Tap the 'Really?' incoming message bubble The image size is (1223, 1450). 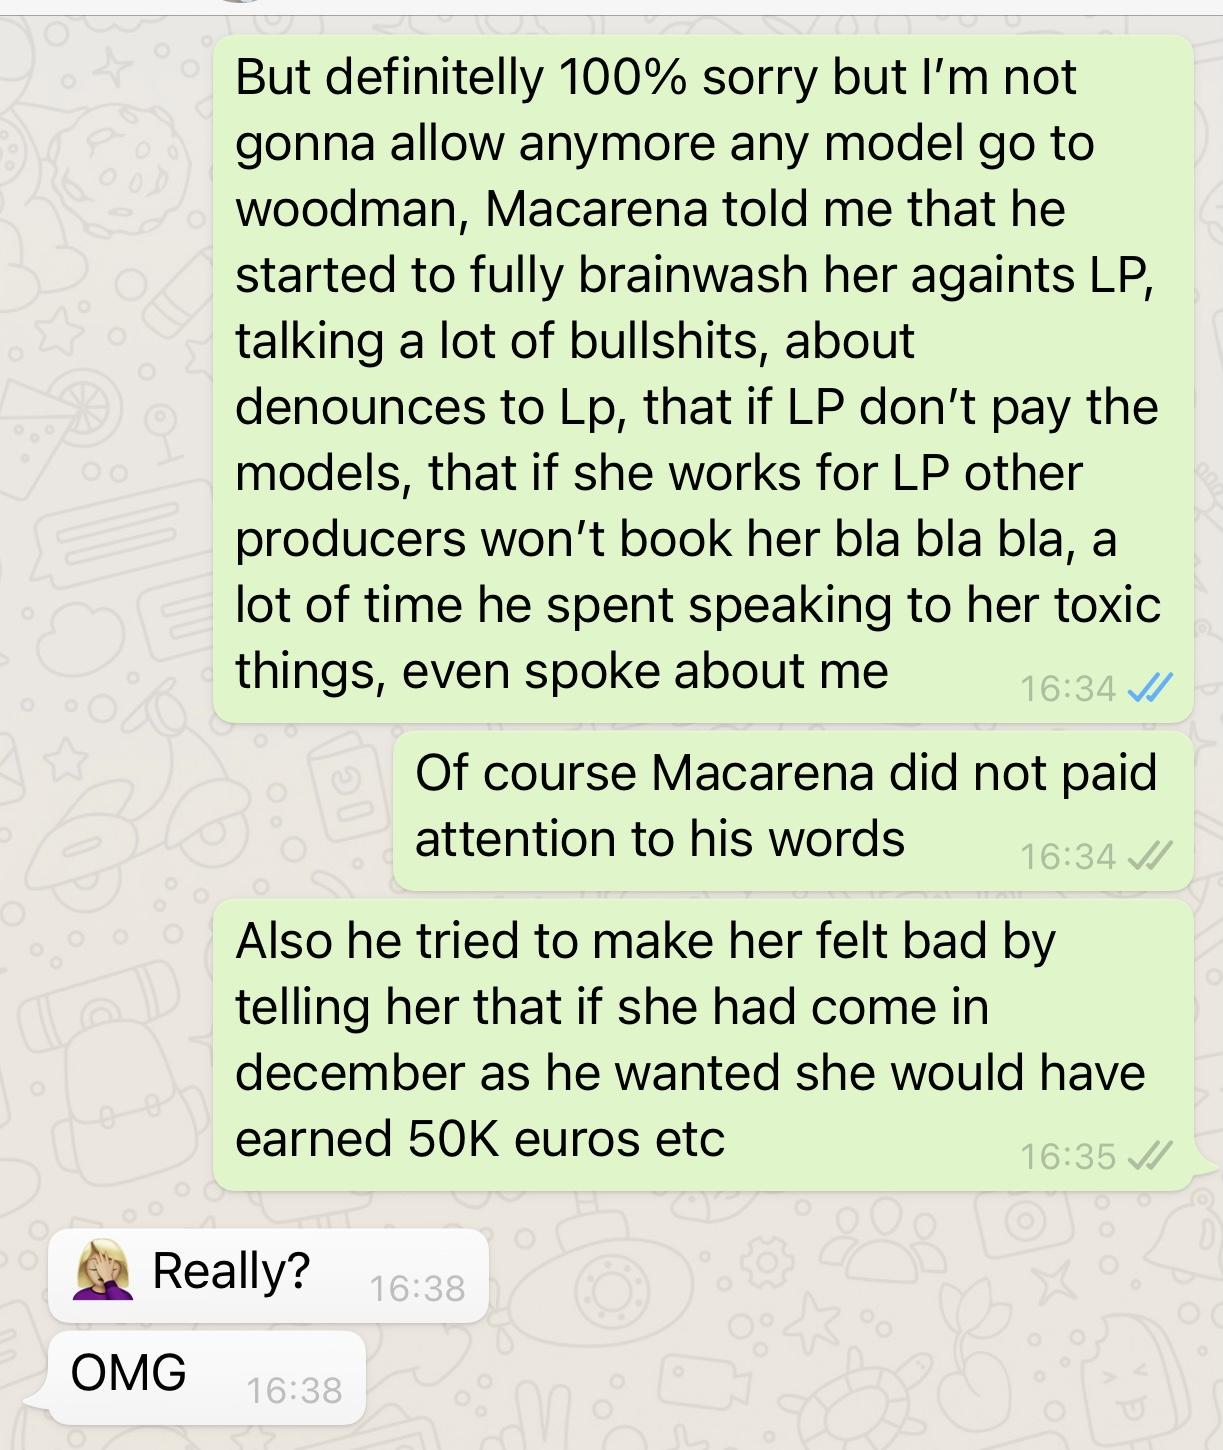pyautogui.click(x=268, y=1275)
